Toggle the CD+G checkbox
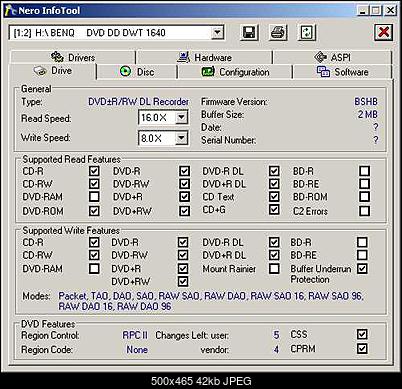 pos(274,209)
